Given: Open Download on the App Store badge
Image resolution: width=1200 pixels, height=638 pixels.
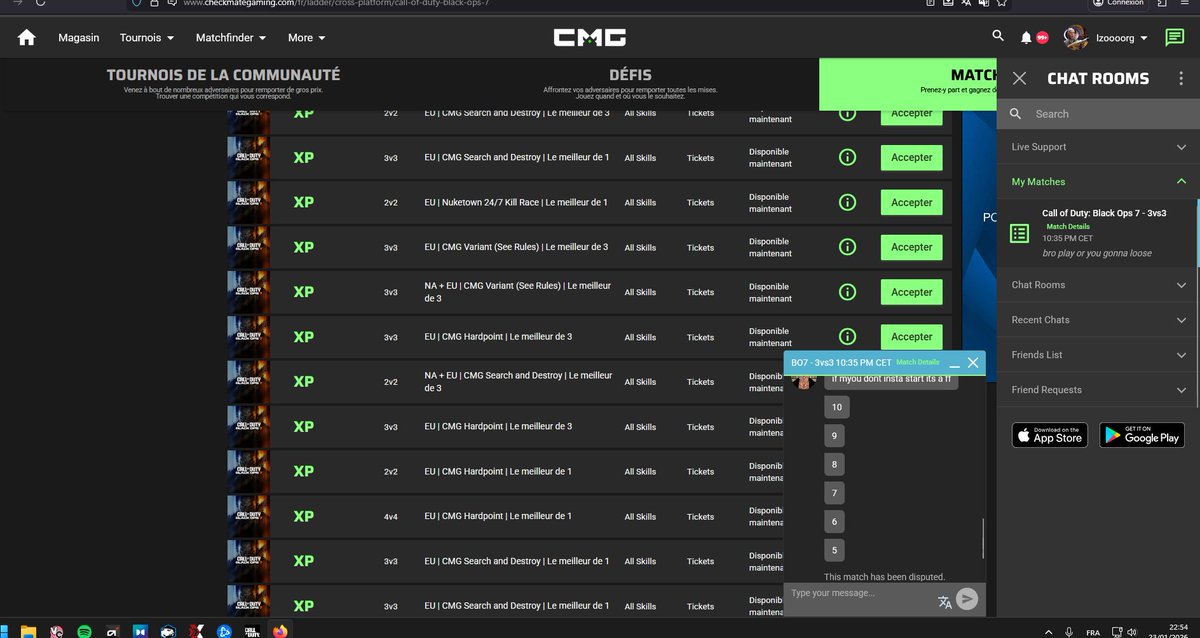Looking at the screenshot, I should point(1049,435).
